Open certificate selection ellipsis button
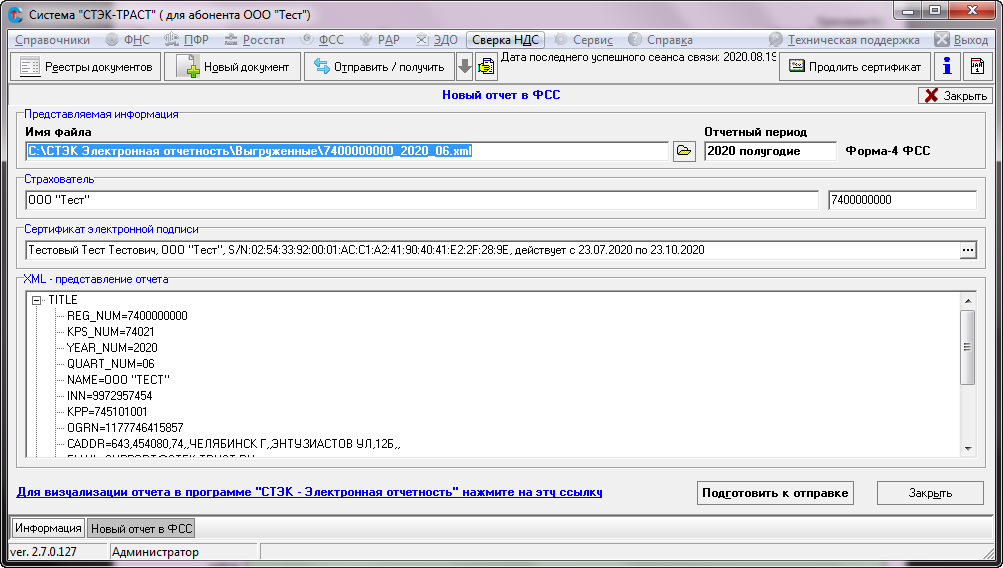The image size is (1003, 568). (x=968, y=250)
